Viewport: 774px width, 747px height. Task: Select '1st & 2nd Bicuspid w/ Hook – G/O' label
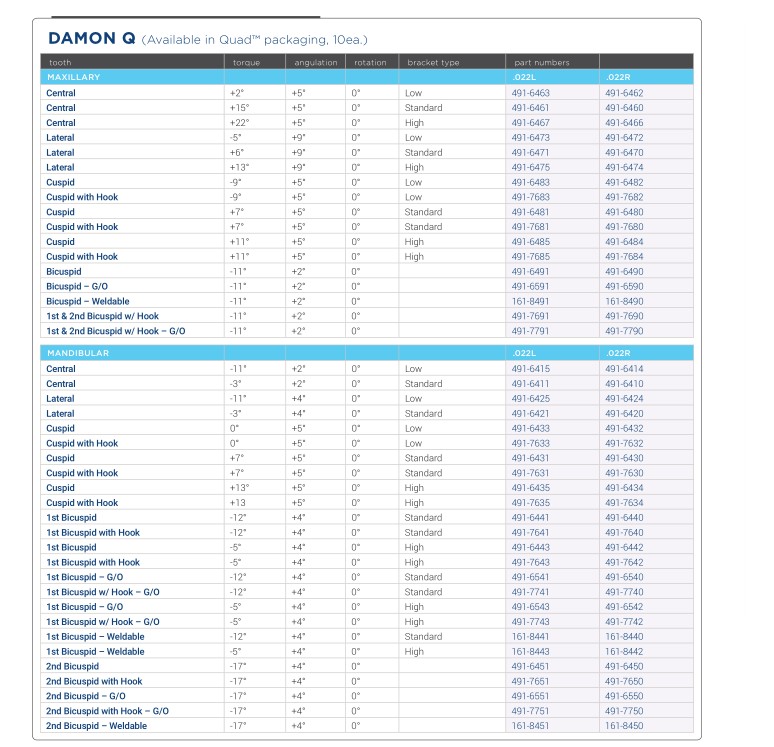116,331
